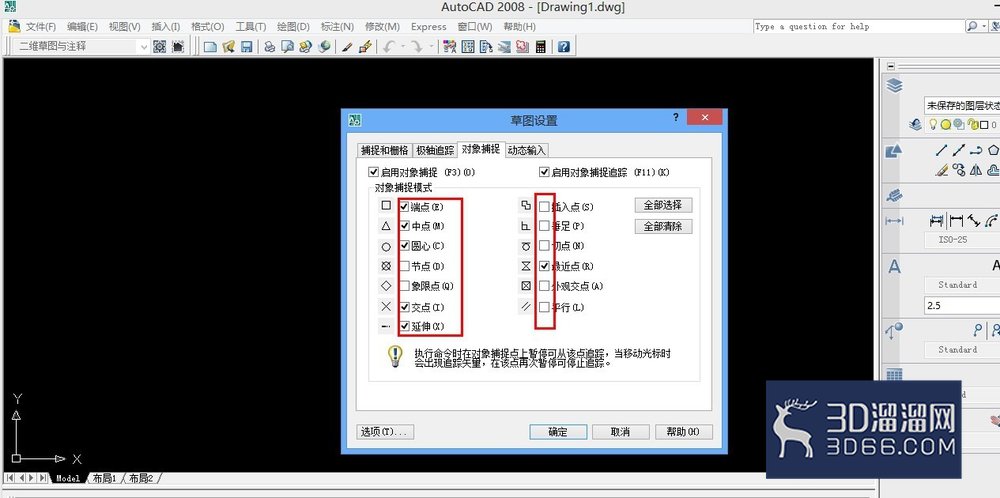Switch to 捕捉和栅格 tab
Viewport: 1000px width, 498px height.
pos(384,150)
